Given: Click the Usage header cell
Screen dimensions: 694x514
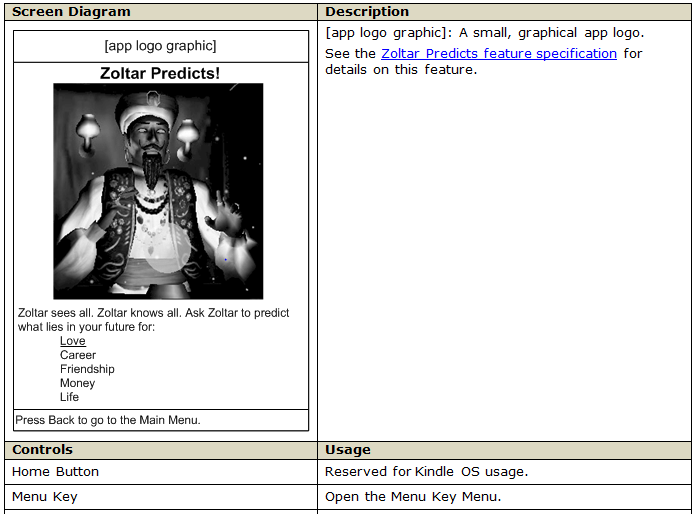Looking at the screenshot, I should click(504, 450).
